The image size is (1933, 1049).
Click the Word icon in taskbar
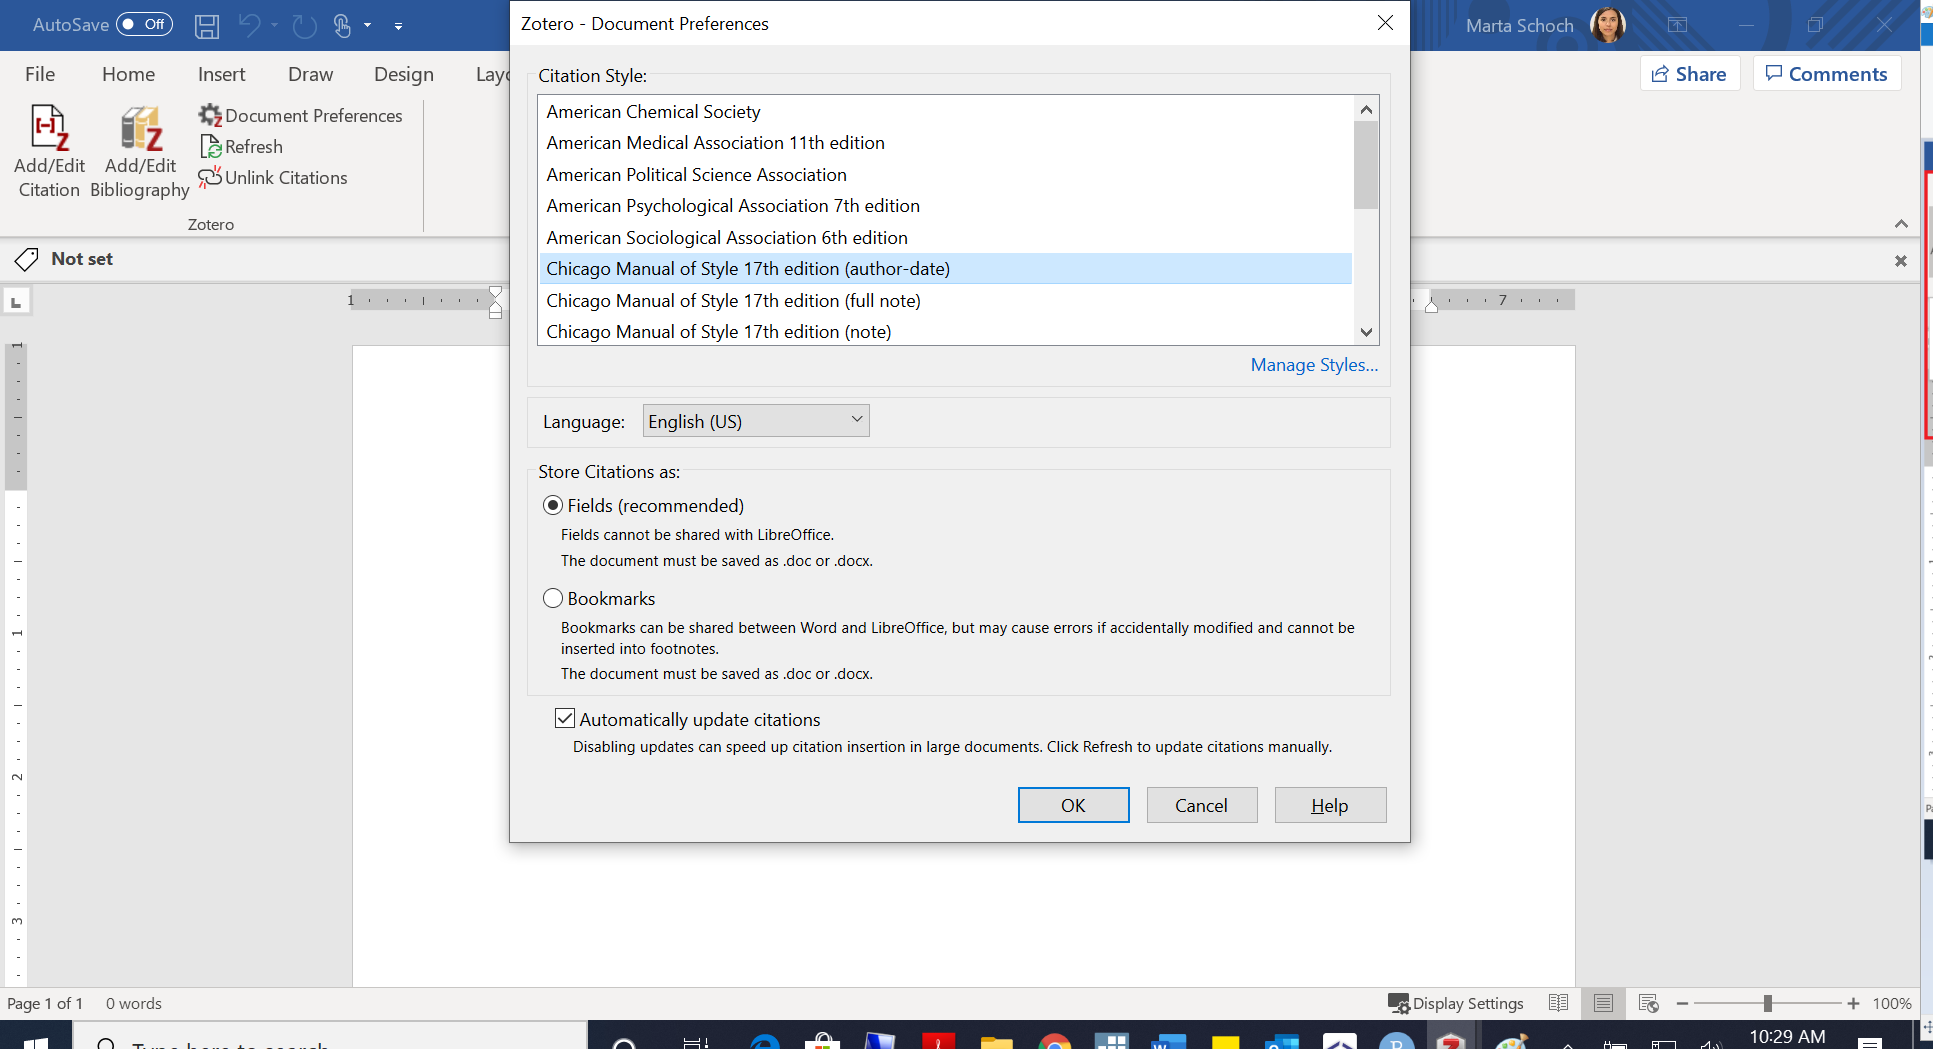tap(1167, 1041)
